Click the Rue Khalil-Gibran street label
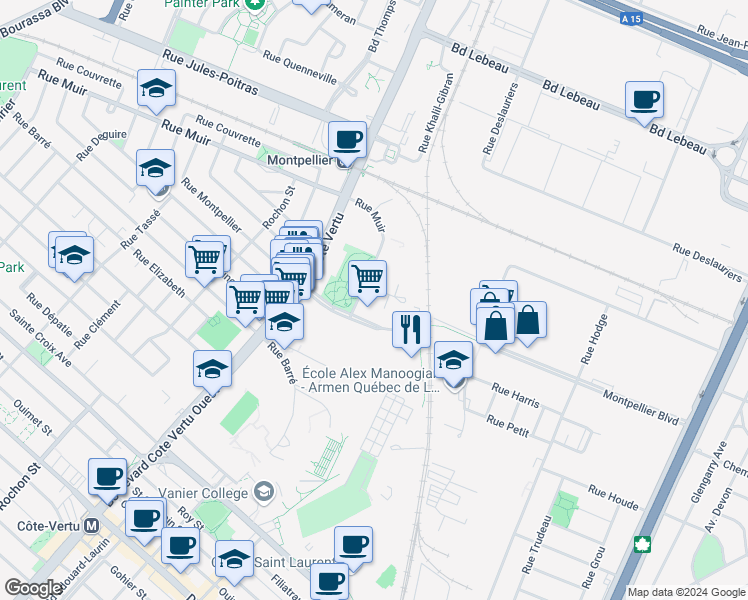Image resolution: width=748 pixels, height=600 pixels. point(436,113)
